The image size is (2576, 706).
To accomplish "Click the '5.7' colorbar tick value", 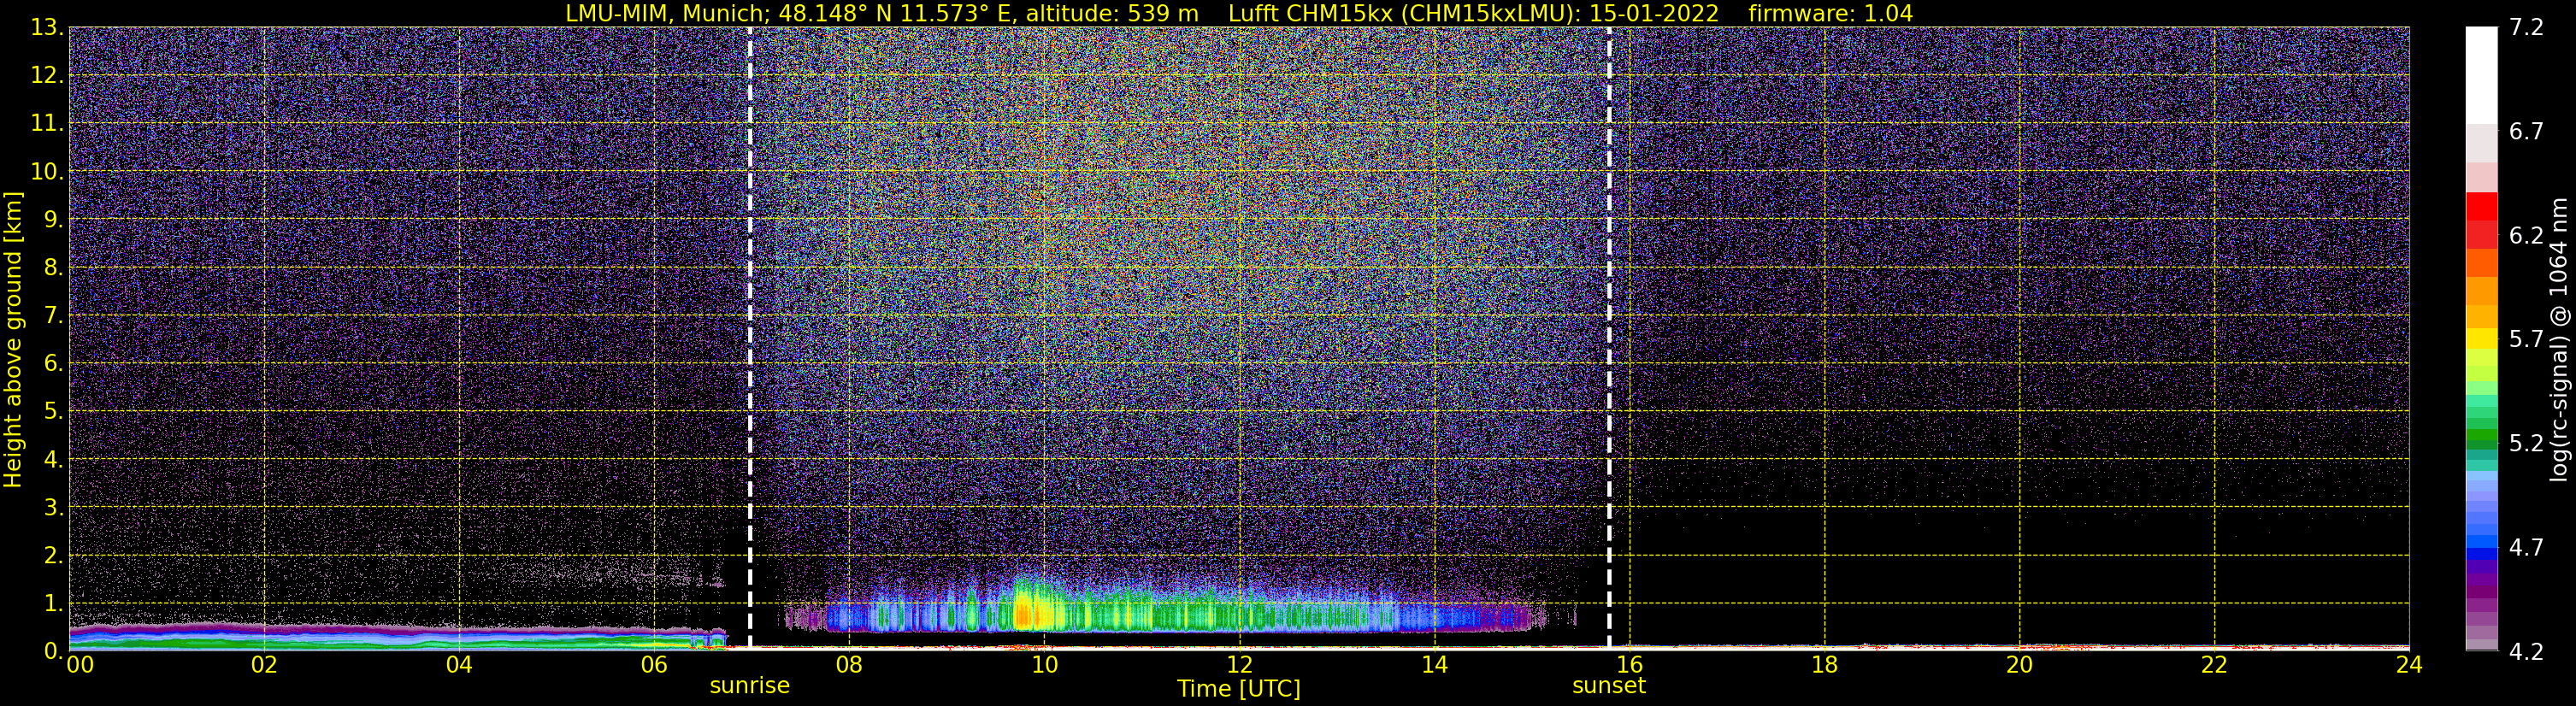I will (2526, 339).
